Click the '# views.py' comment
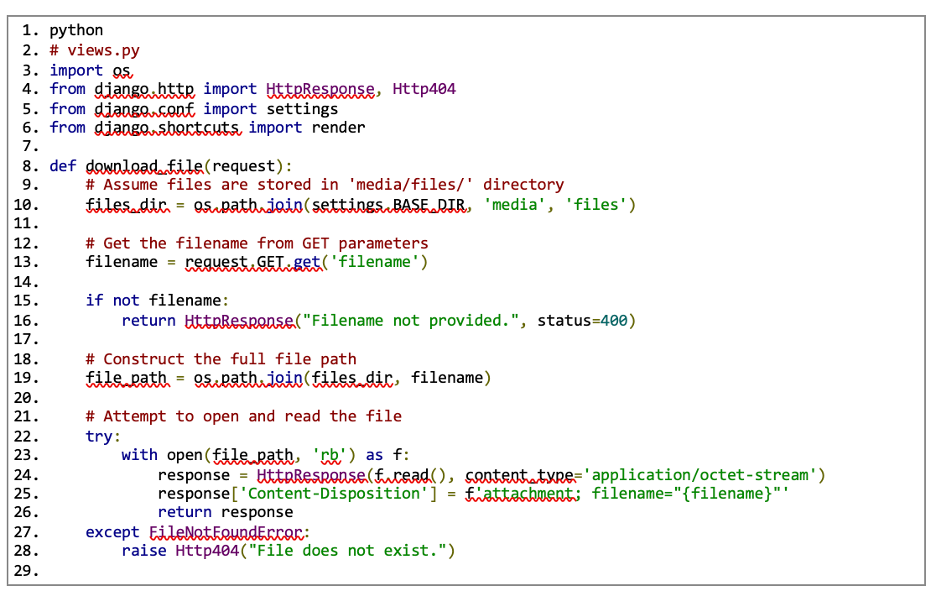 pyautogui.click(x=94, y=50)
